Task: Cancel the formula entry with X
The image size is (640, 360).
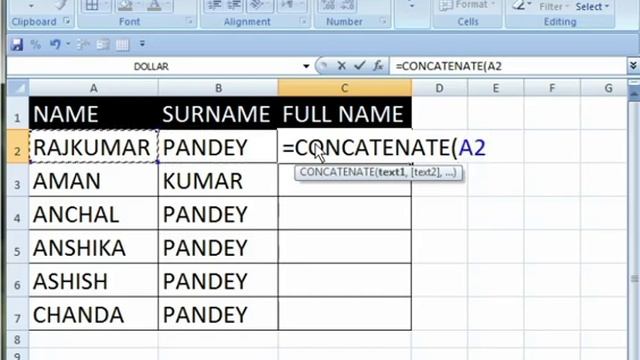Action: [x=342, y=65]
